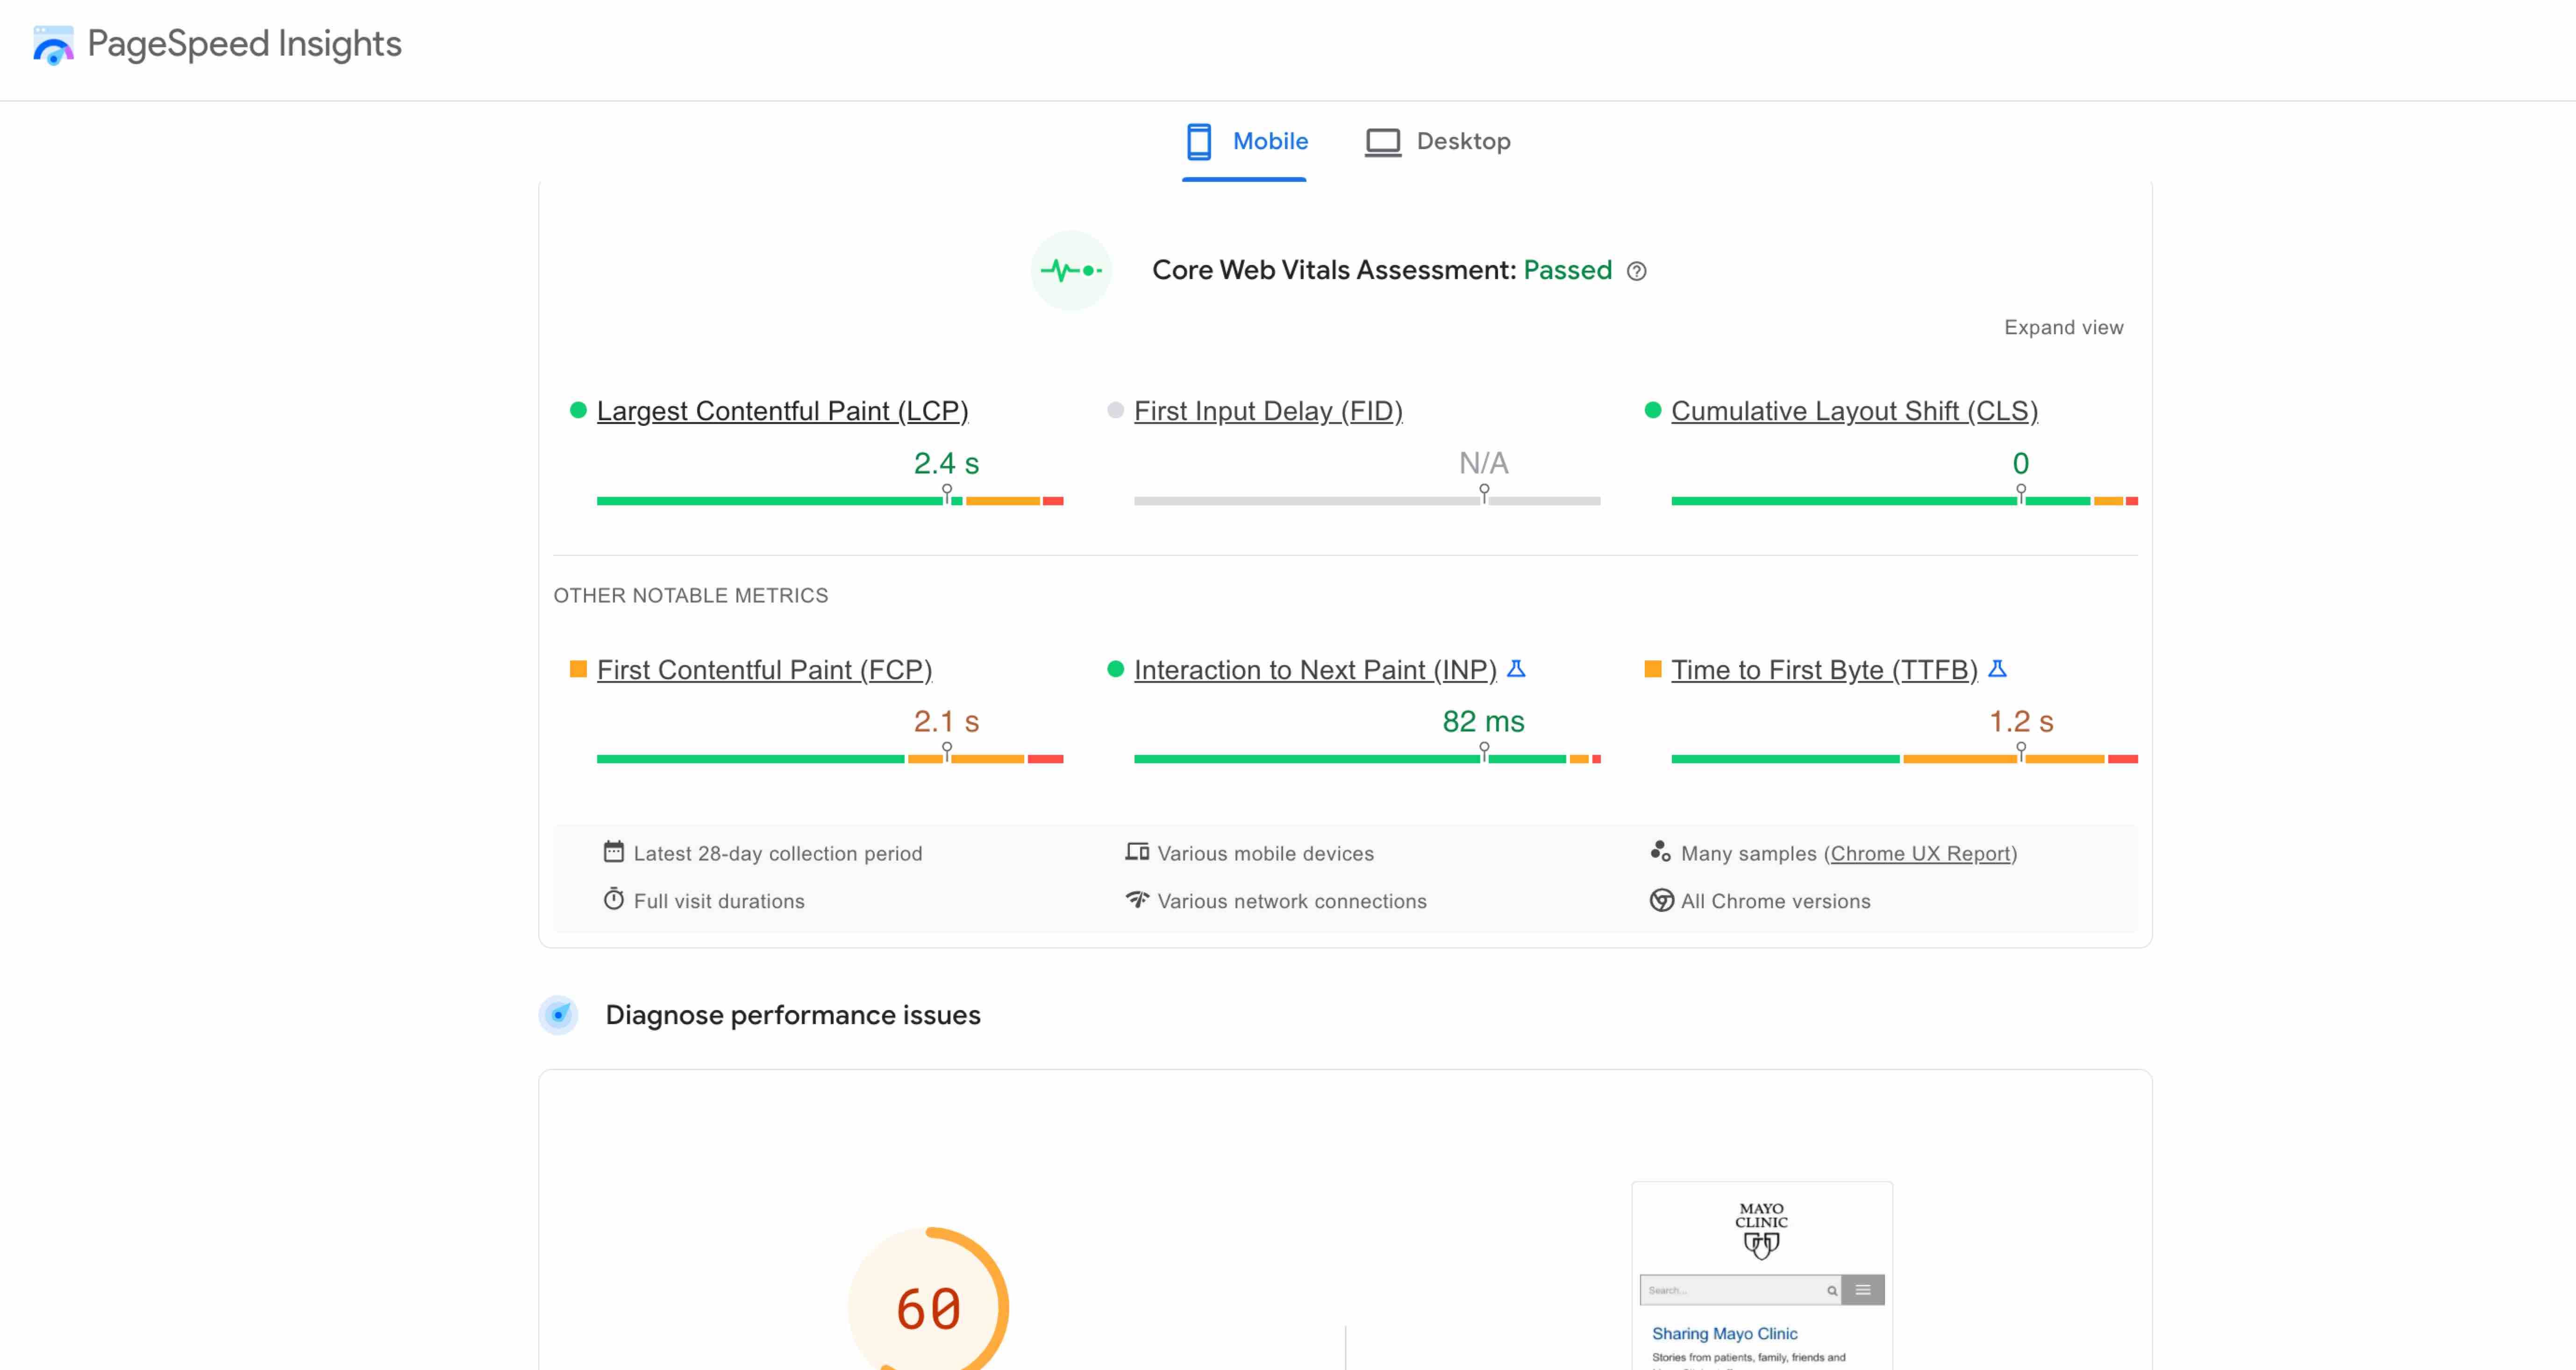Viewport: 2576px width, 1370px height.
Task: Open the First Input Delay (FID) link
Action: [x=1268, y=411]
